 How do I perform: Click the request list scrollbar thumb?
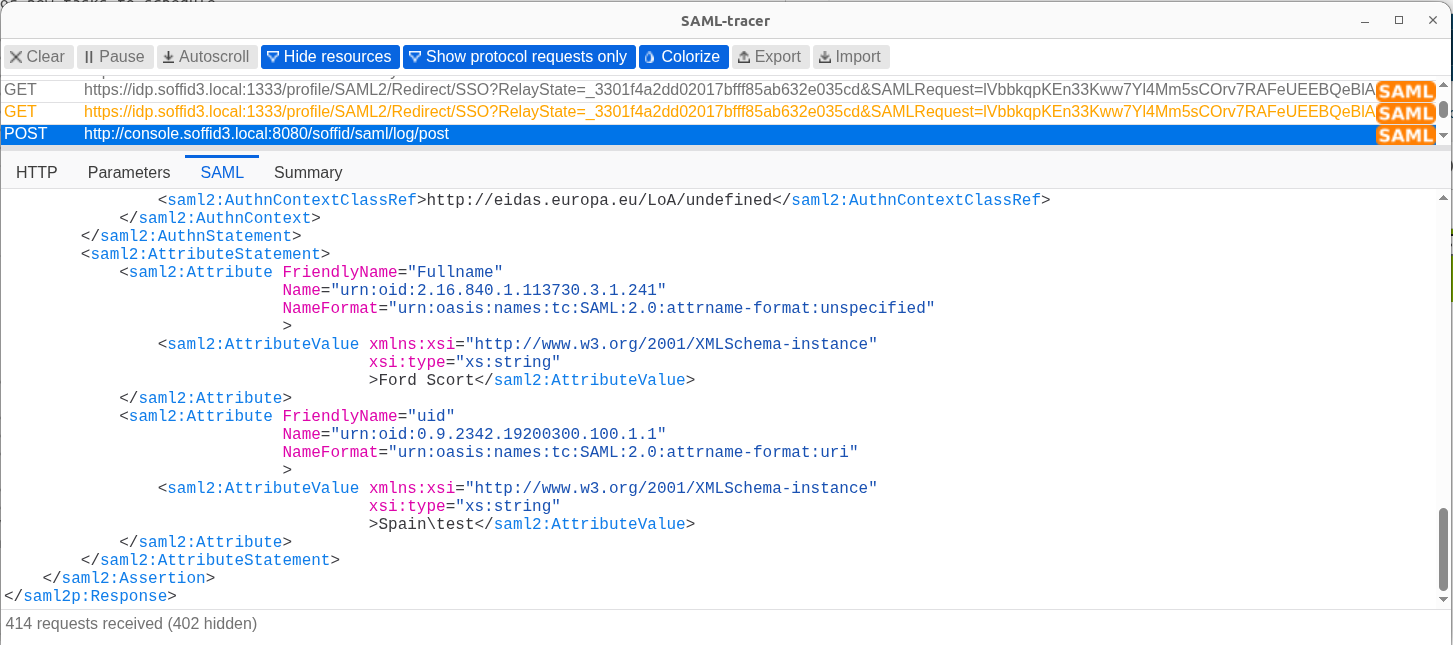coord(1443,109)
